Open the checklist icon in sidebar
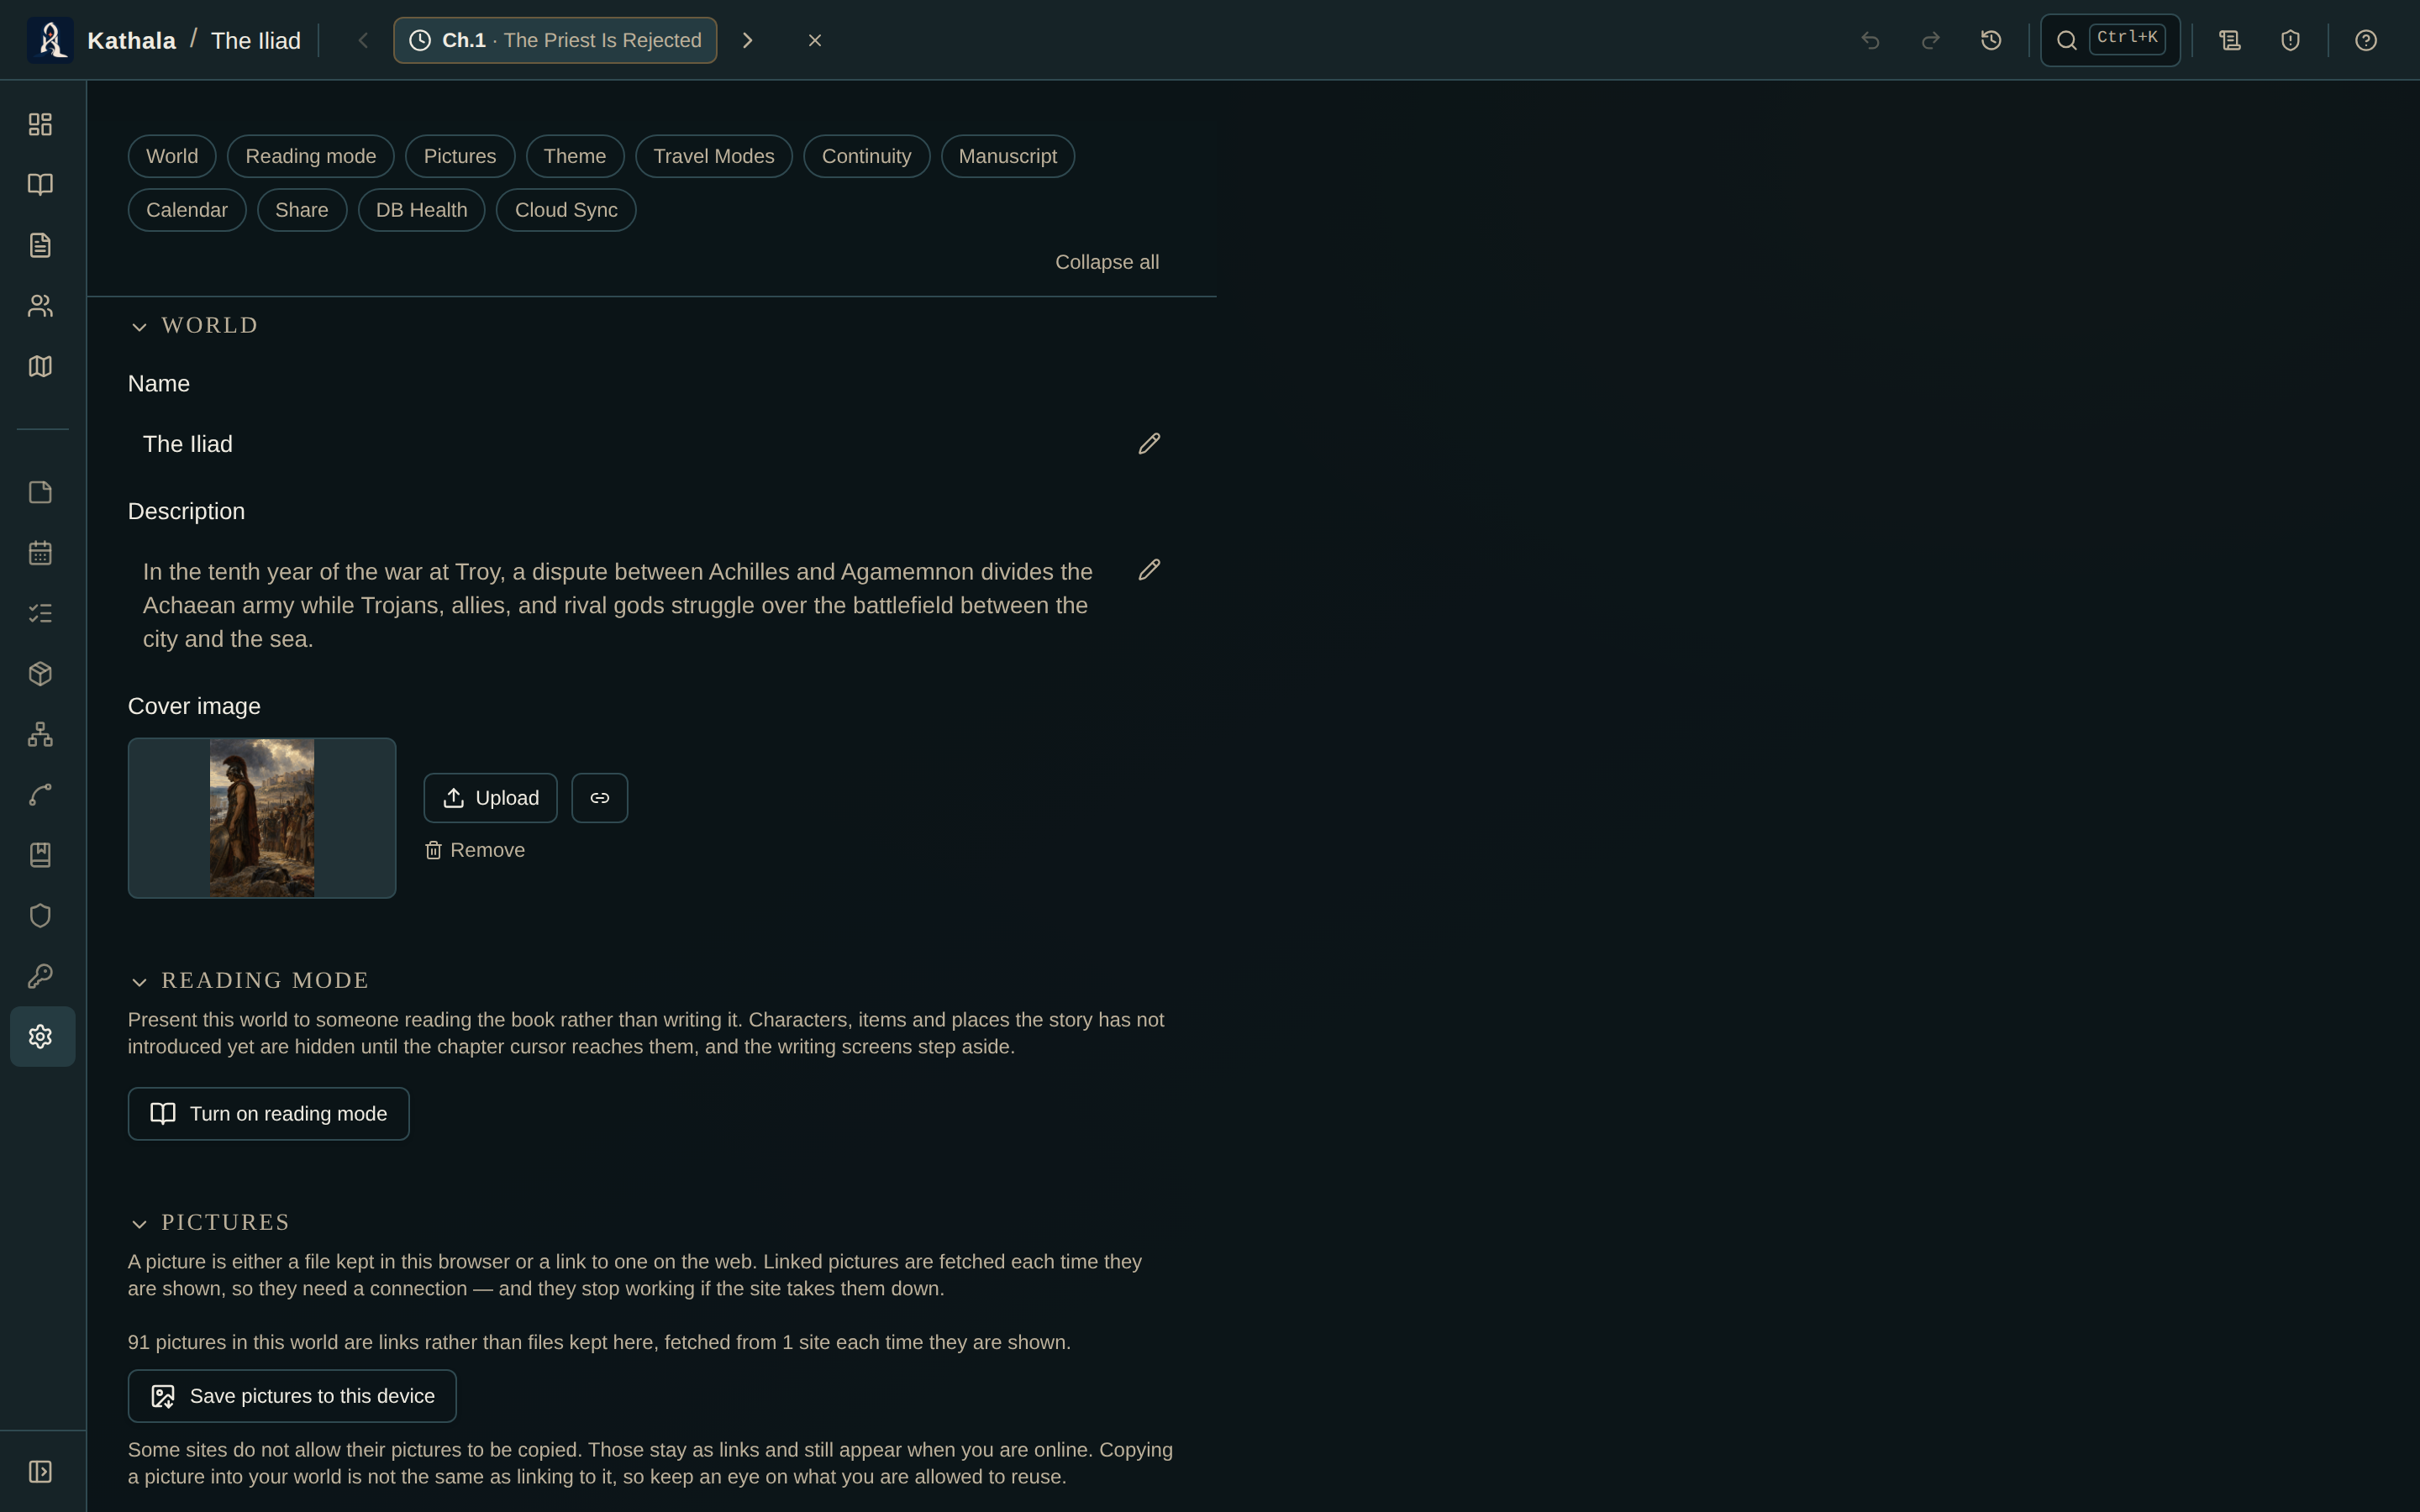The width and height of the screenshot is (2420, 1512). click(x=40, y=613)
